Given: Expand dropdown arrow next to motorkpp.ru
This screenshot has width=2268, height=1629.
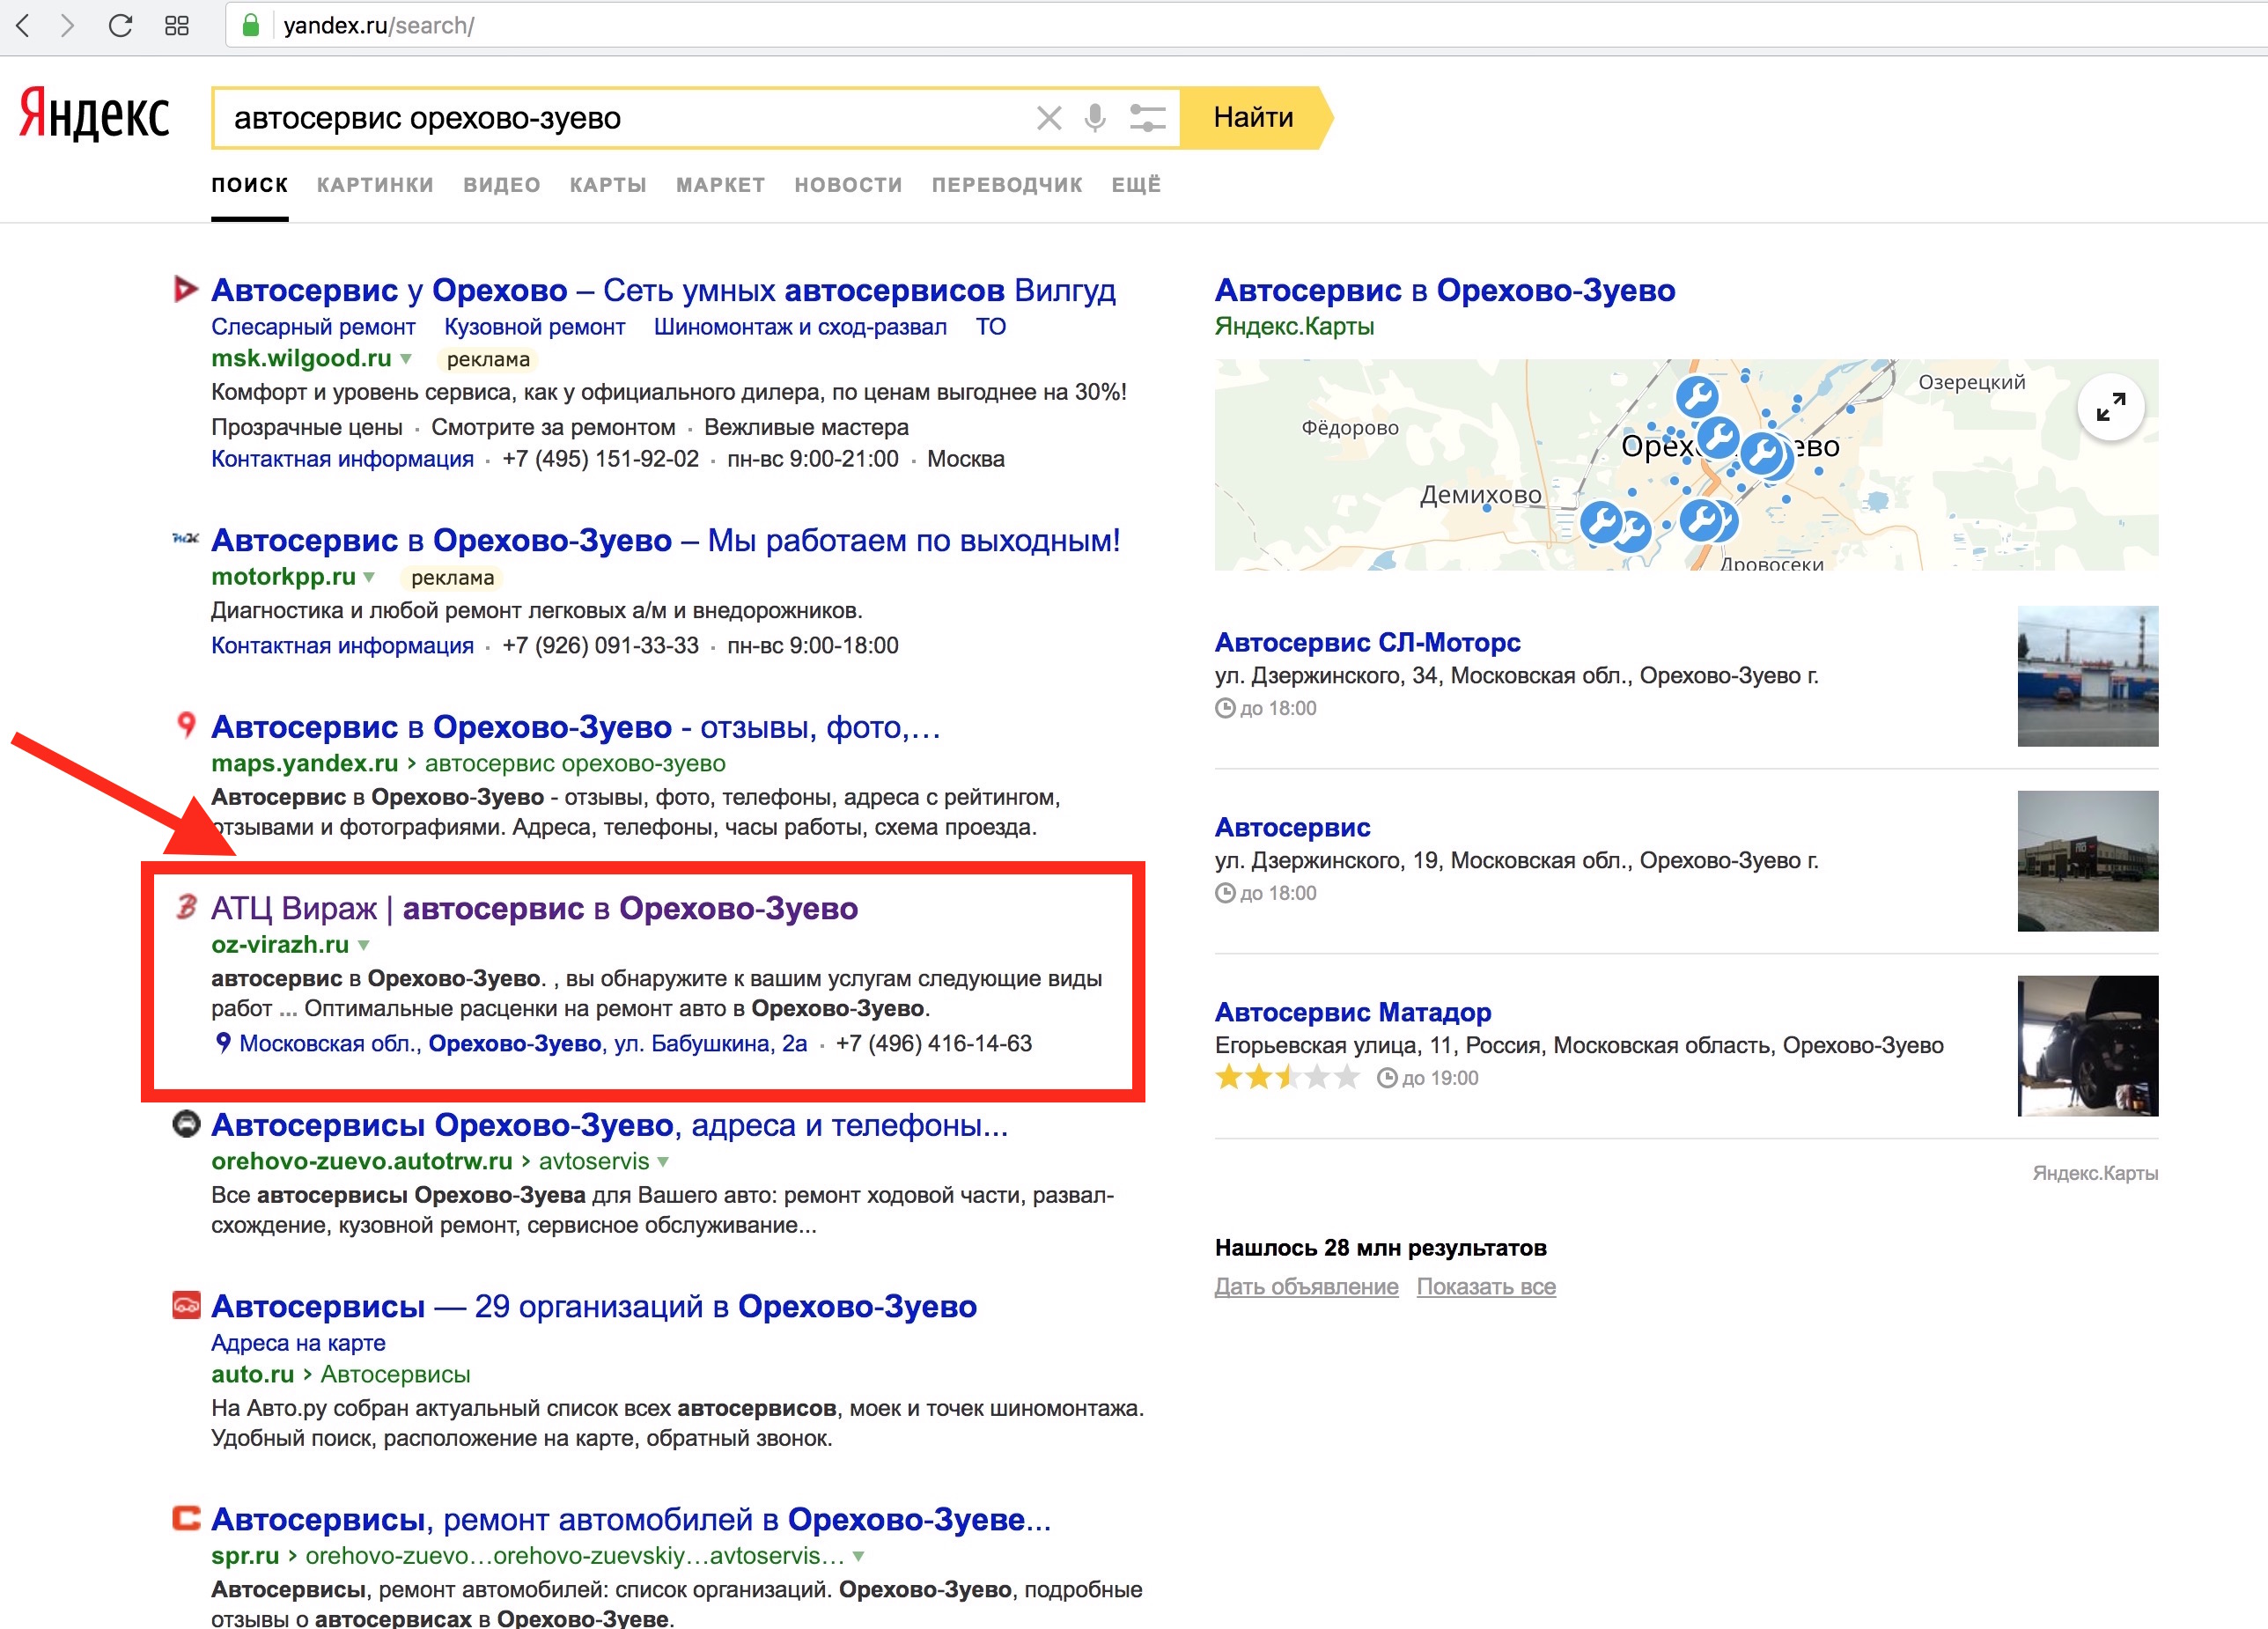Looking at the screenshot, I should click(x=369, y=577).
